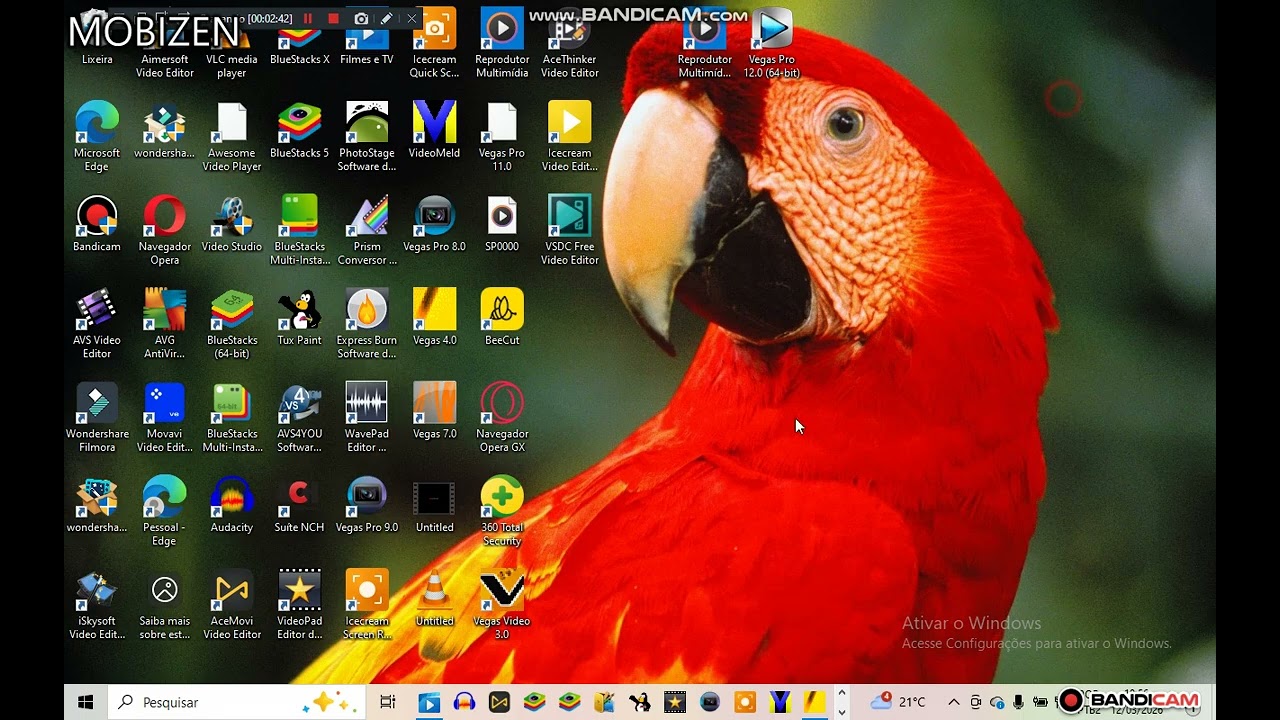The width and height of the screenshot is (1280, 720).
Task: Open BeeCut desktop shortcut
Action: pos(502,318)
